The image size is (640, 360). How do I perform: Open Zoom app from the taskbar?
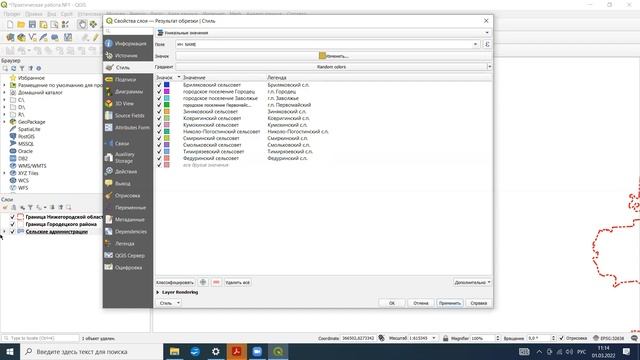point(257,351)
